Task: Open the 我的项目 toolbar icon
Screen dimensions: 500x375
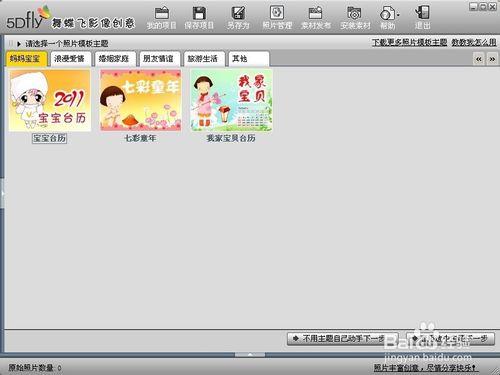Action: (x=162, y=14)
